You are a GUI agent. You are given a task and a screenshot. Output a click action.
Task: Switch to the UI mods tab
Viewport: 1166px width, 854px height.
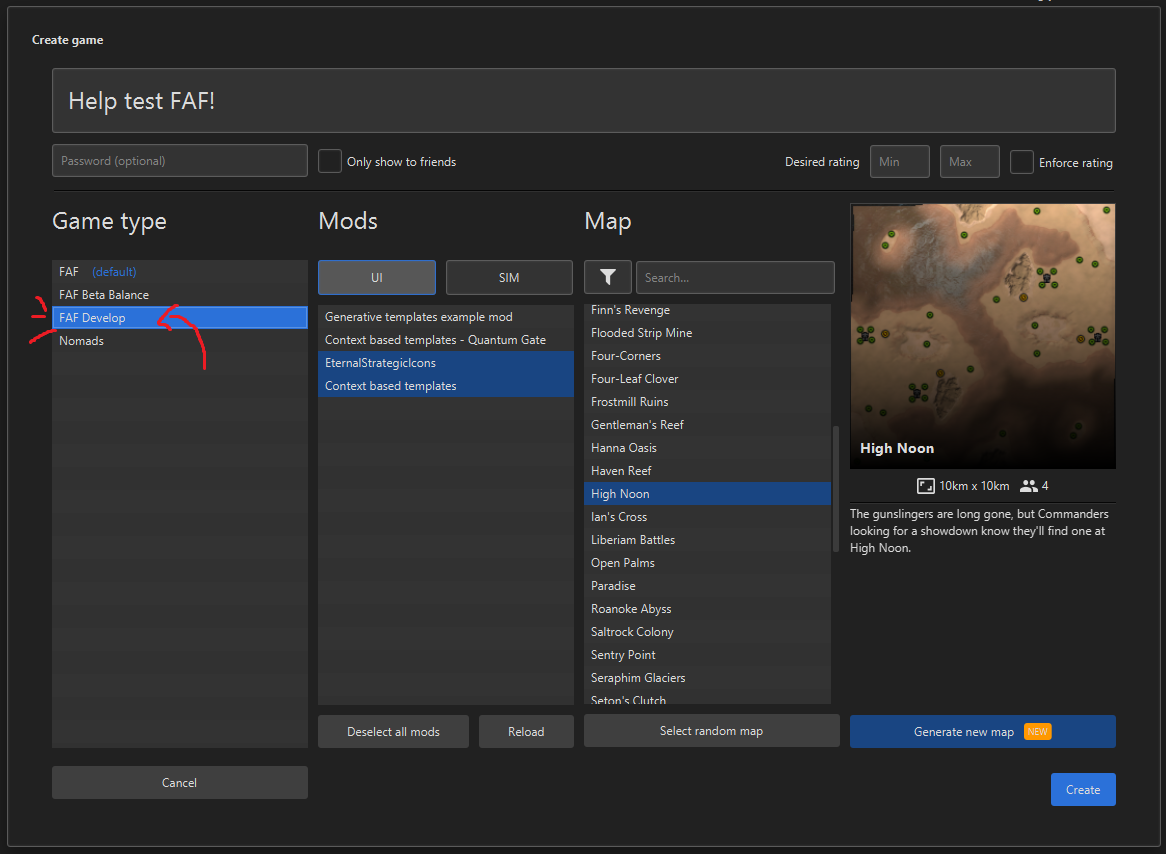(377, 277)
